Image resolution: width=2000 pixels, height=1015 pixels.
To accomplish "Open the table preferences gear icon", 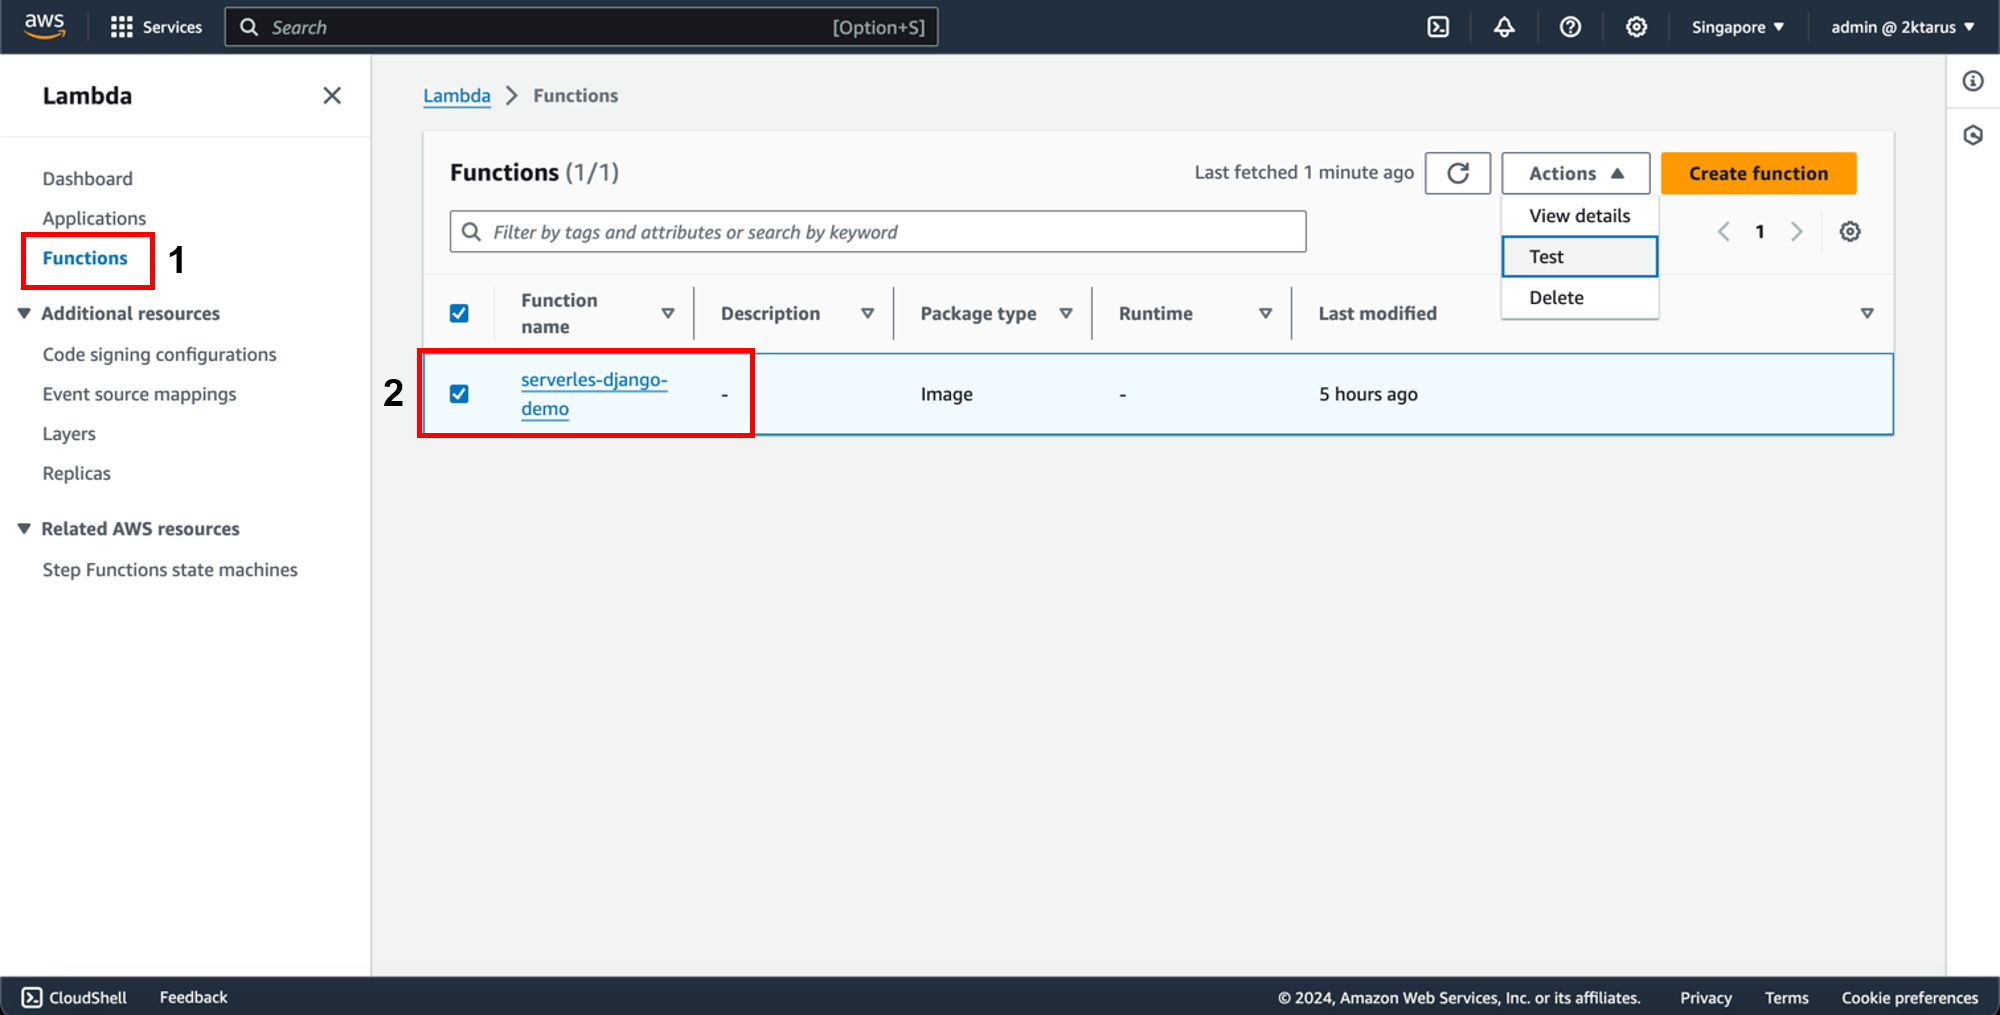I will 1850,232.
